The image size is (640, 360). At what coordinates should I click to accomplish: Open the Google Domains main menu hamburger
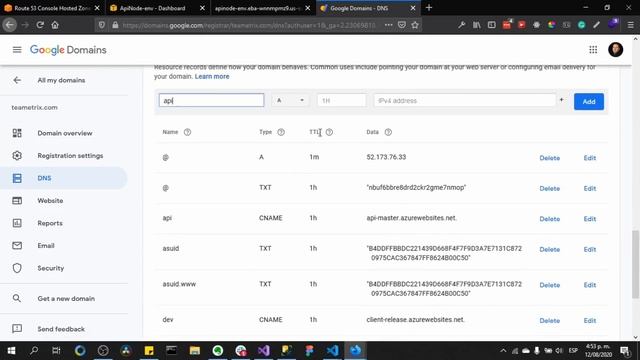point(17,50)
